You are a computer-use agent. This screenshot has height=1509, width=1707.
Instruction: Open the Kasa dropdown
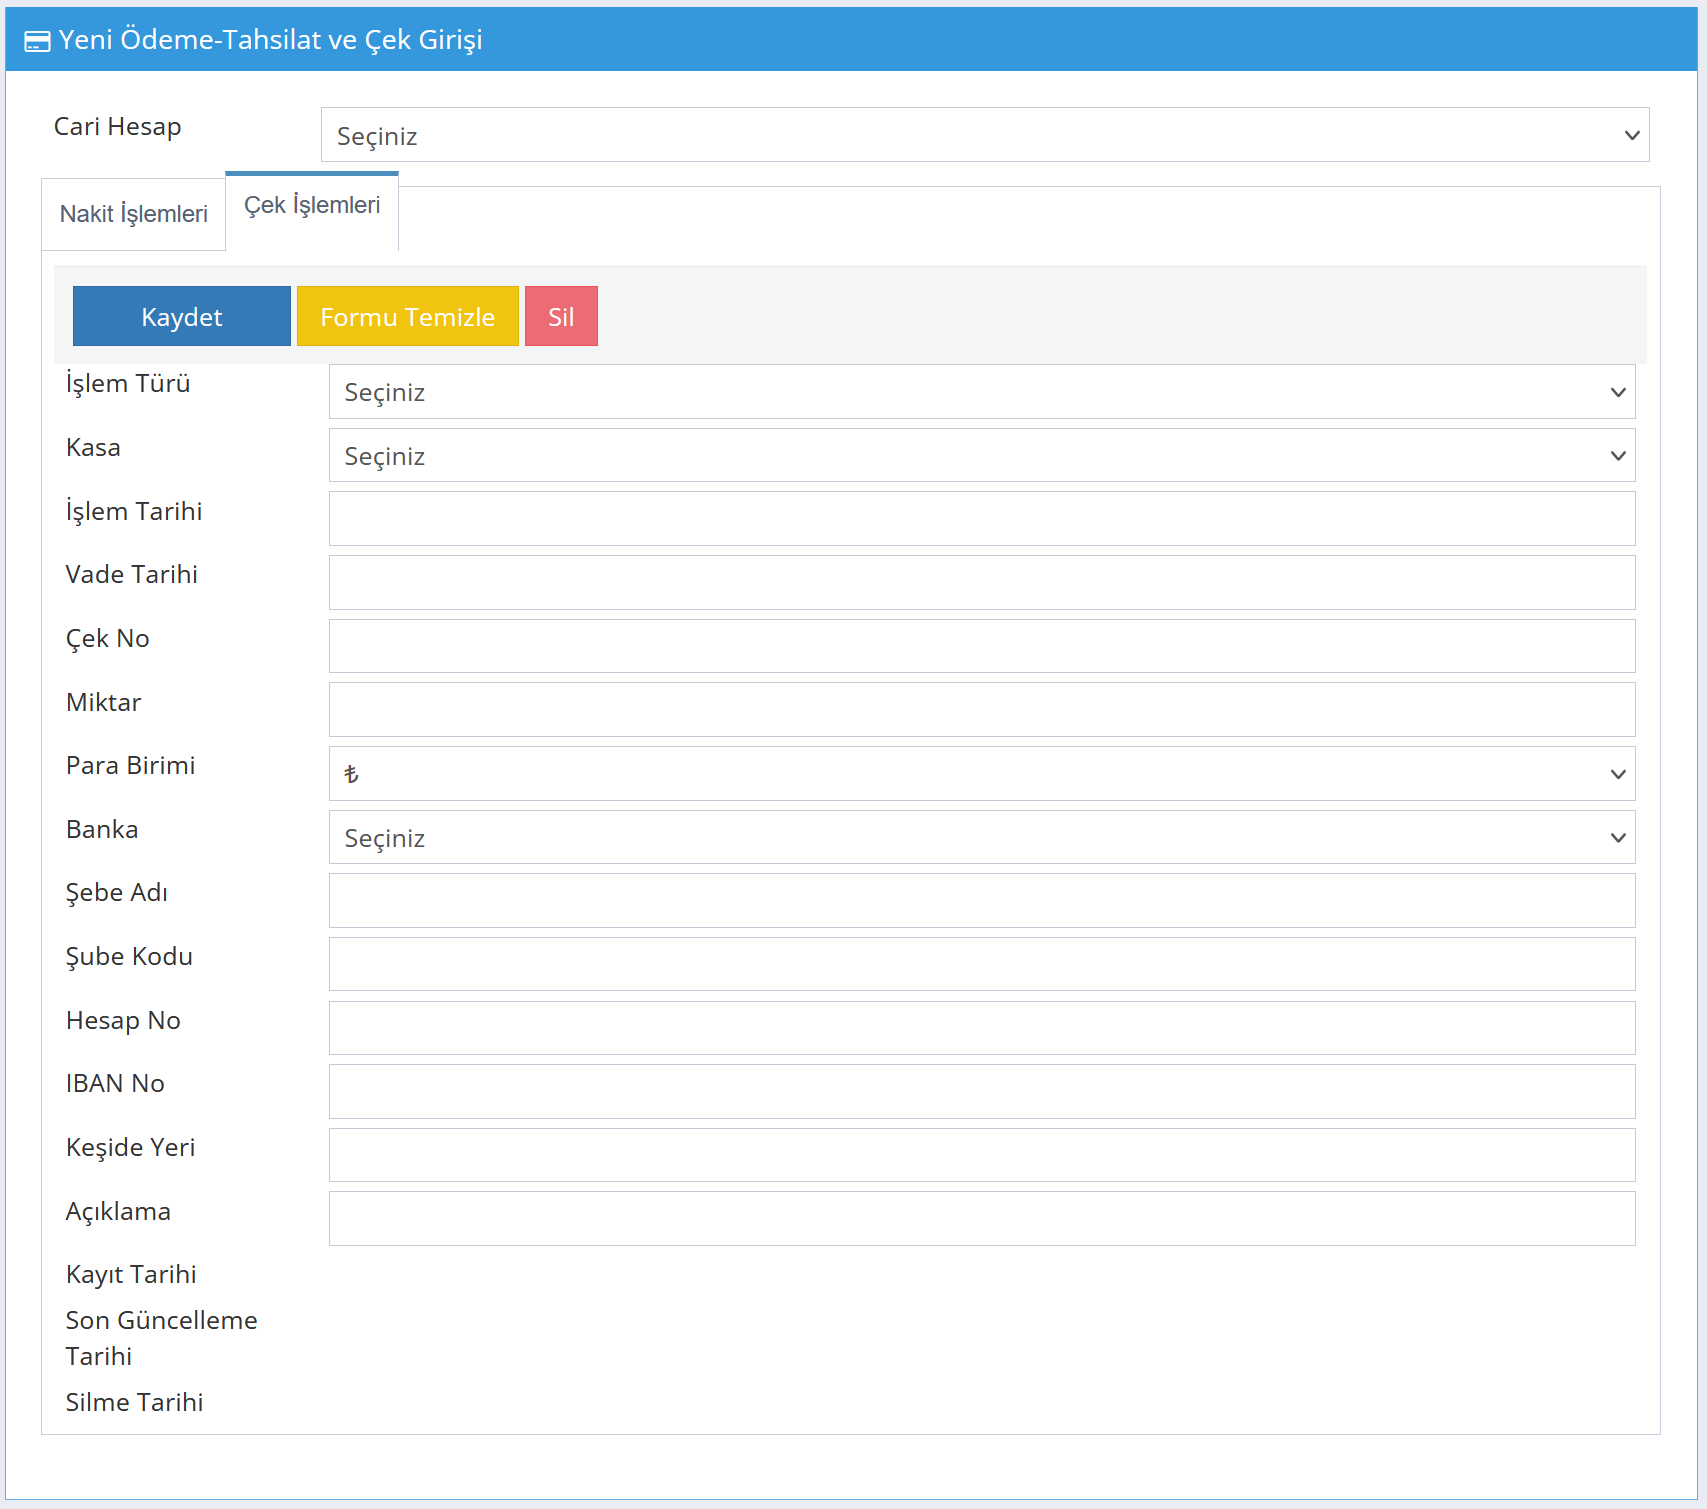click(x=982, y=456)
